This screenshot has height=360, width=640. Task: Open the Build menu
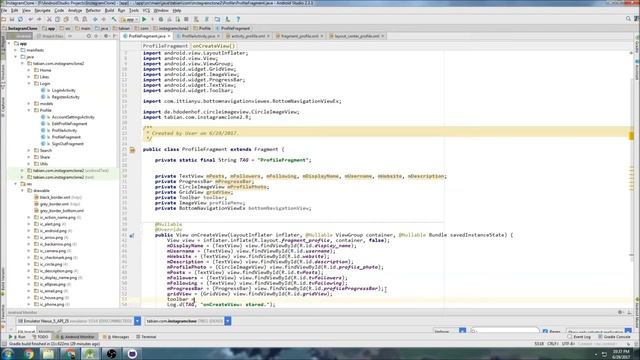tap(109, 10)
